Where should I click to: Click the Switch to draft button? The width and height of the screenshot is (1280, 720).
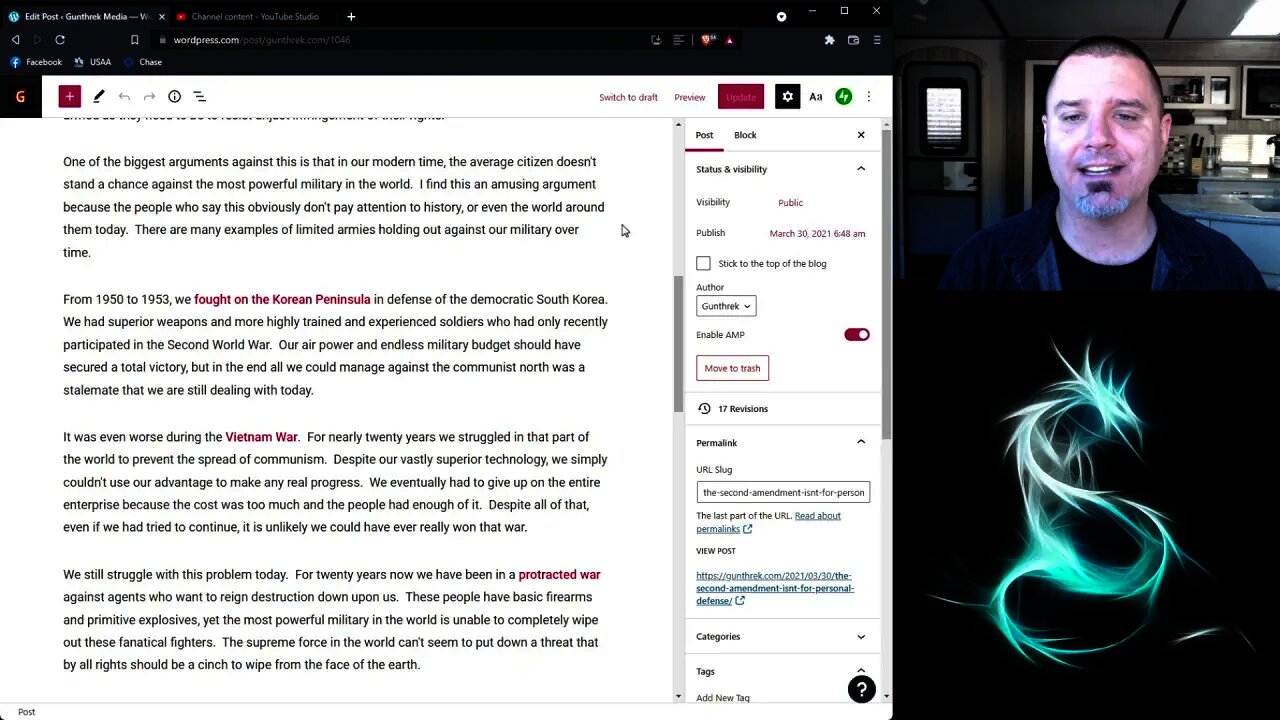click(x=628, y=97)
